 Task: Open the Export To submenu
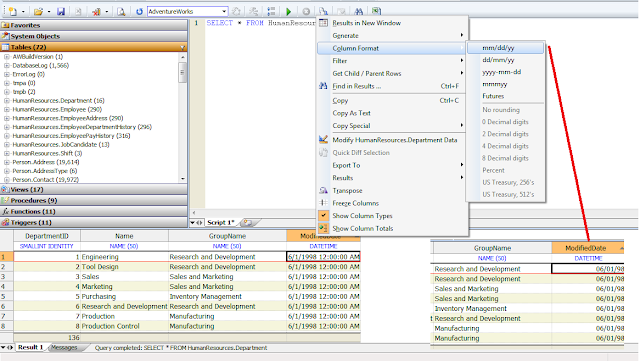point(392,165)
